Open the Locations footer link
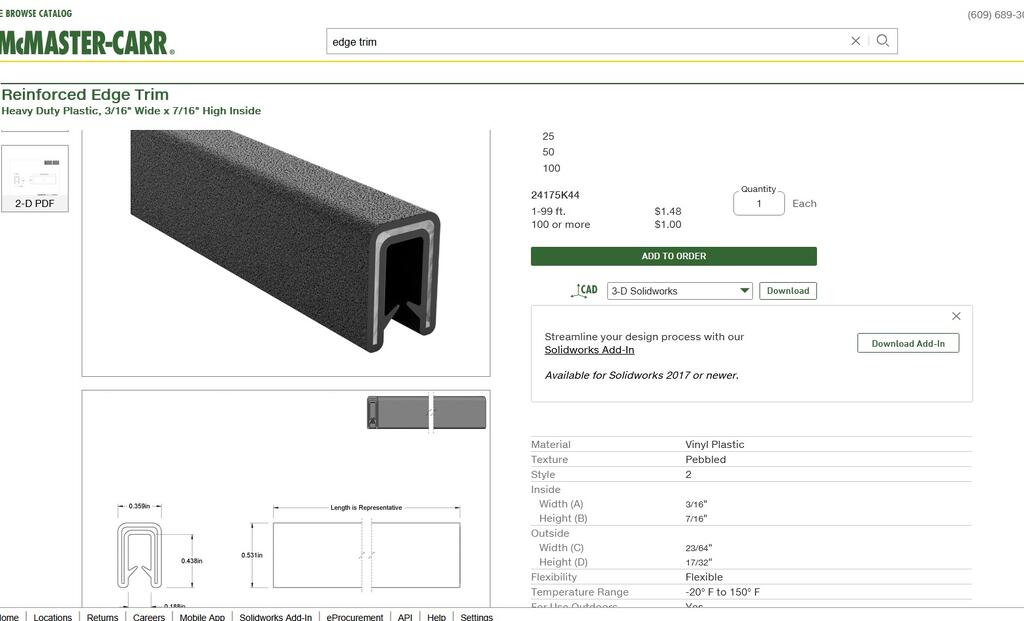This screenshot has height=621, width=1024. coord(53,616)
